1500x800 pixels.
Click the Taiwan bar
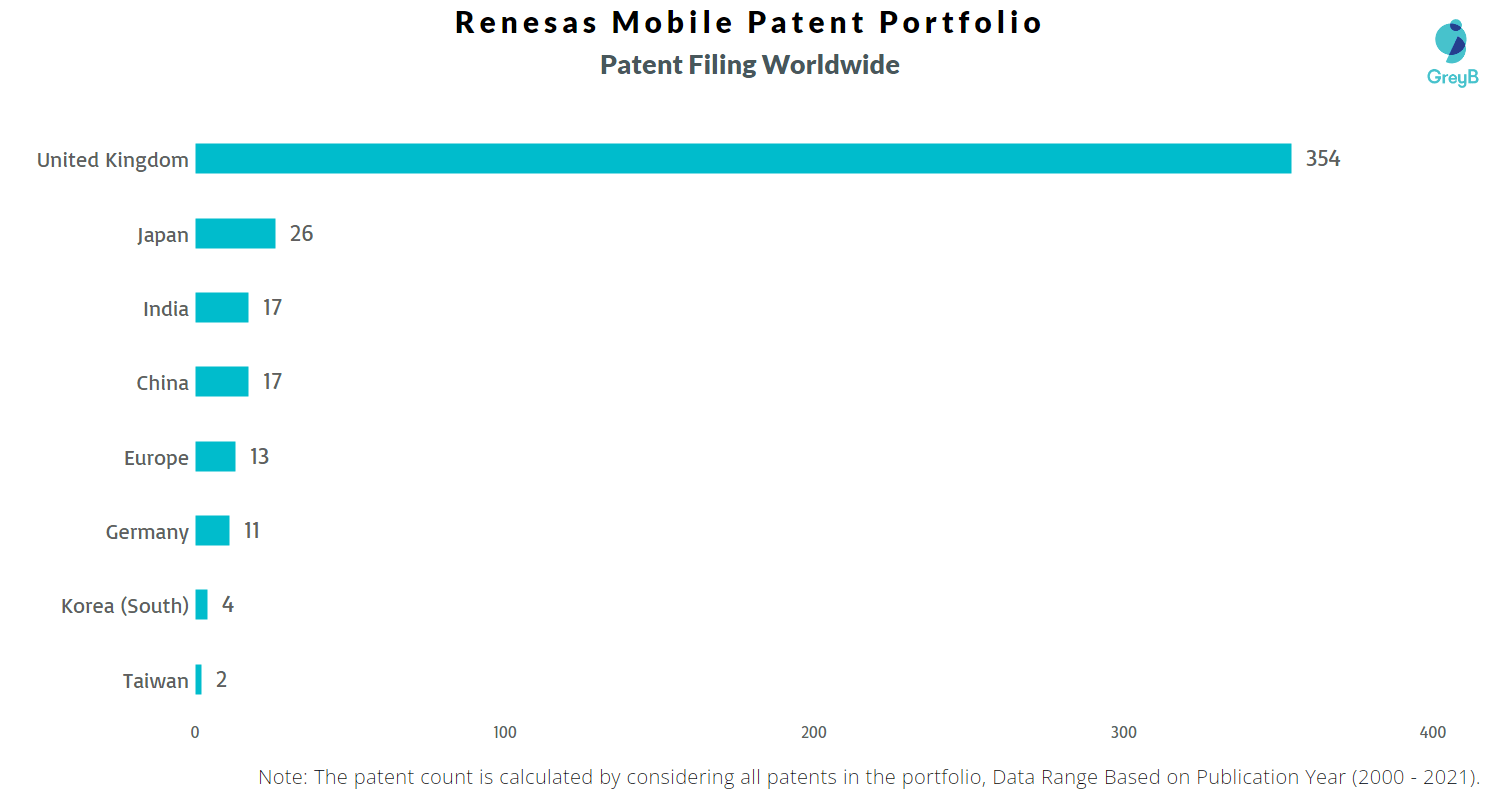(x=198, y=679)
